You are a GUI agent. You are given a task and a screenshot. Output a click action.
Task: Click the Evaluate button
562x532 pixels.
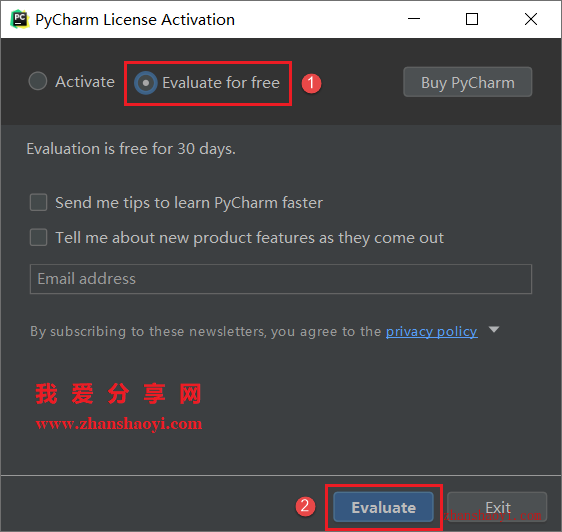[x=383, y=507]
